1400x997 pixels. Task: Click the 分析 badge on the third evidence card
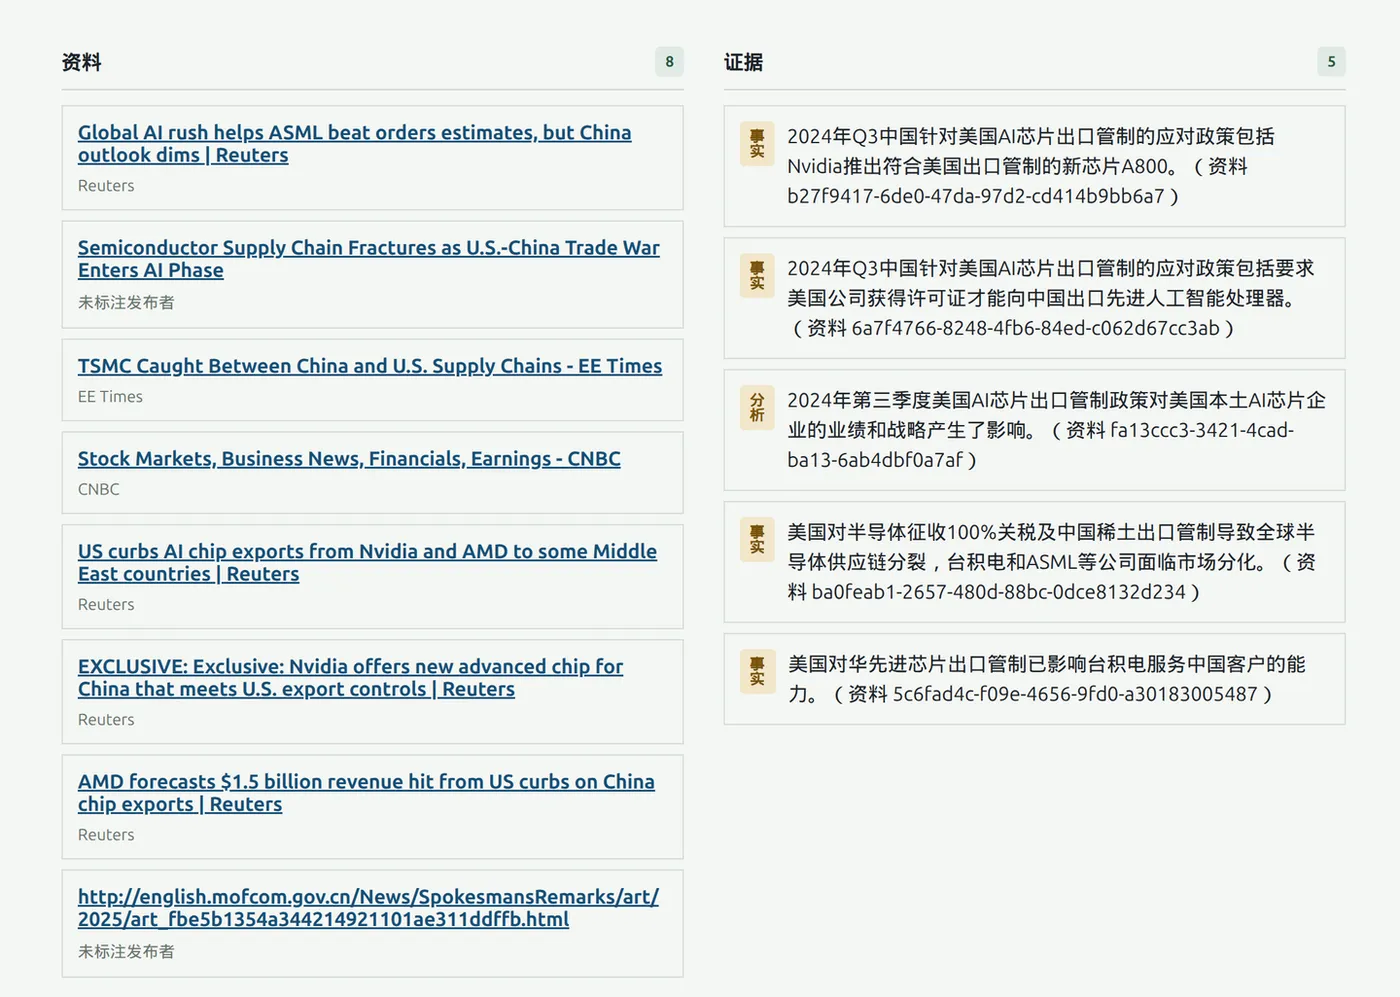pyautogui.click(x=757, y=407)
